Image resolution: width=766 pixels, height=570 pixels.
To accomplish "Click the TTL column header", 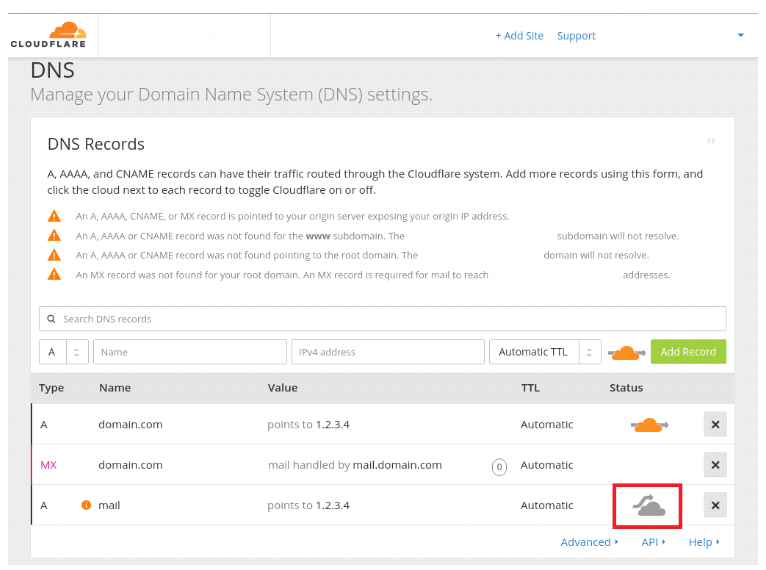I will click(530, 388).
